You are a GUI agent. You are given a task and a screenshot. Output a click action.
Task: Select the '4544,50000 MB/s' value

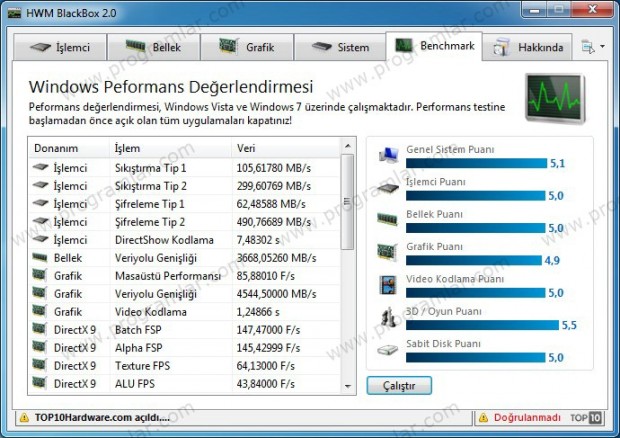[276, 294]
